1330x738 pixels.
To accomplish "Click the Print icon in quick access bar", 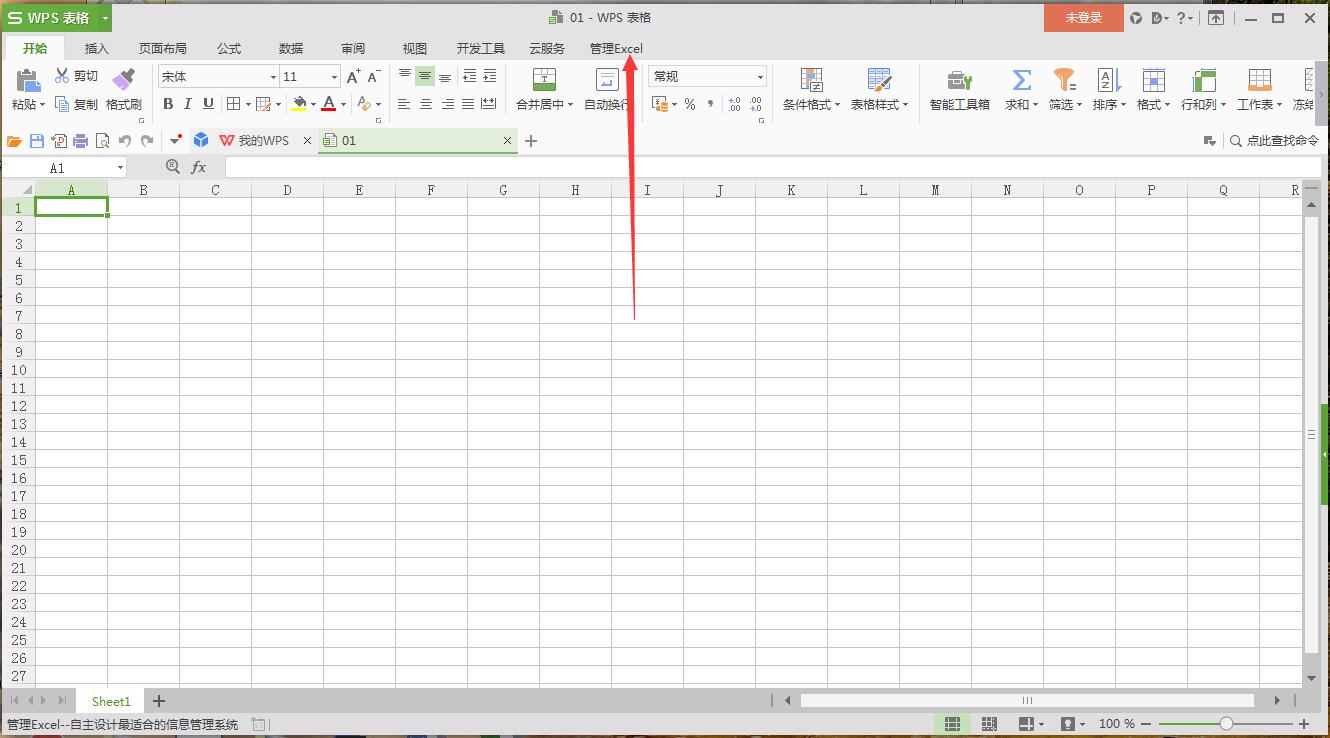I will click(x=81, y=141).
